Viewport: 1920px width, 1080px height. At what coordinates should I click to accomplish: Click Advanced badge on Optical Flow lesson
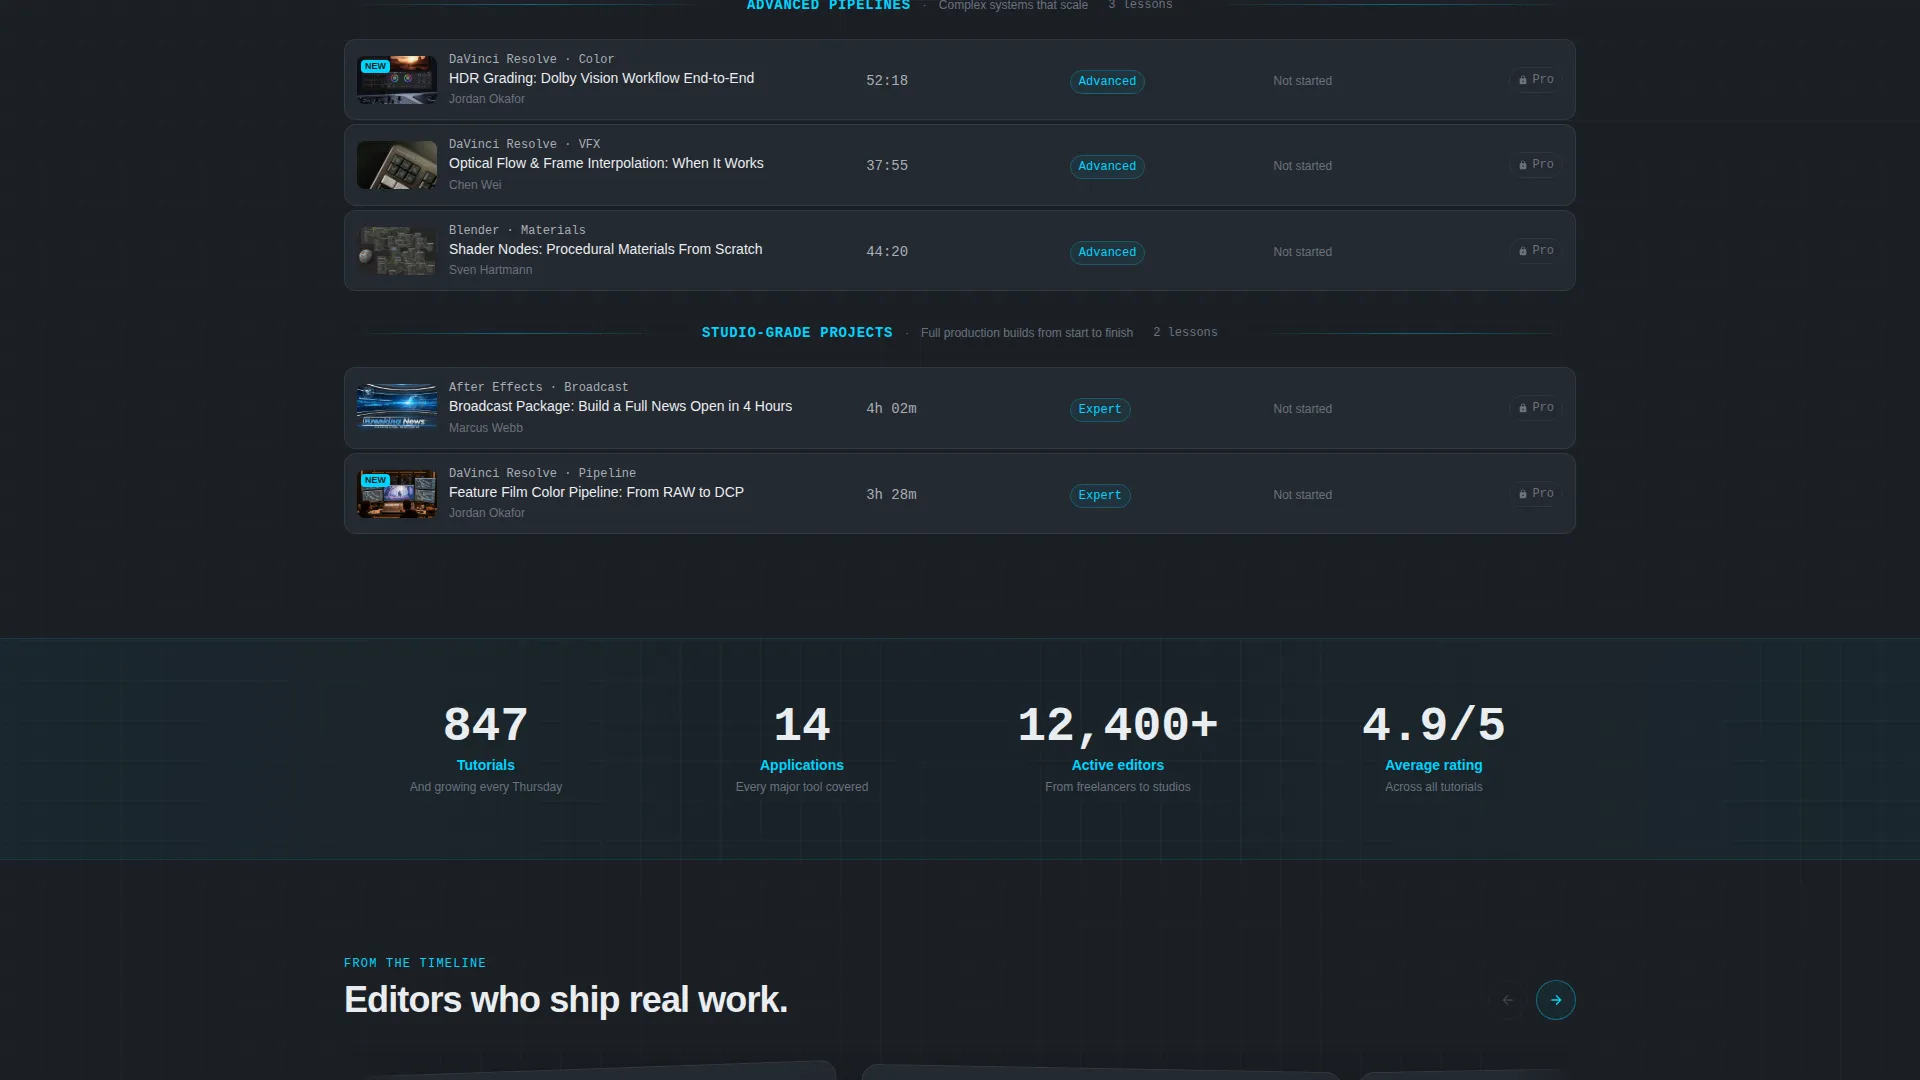click(x=1107, y=166)
